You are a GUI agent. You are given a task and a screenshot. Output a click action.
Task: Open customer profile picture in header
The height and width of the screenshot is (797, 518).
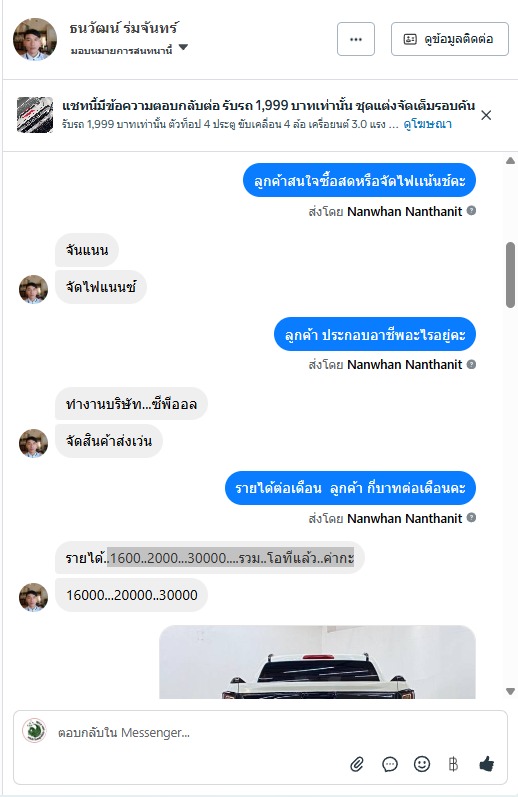point(35,39)
